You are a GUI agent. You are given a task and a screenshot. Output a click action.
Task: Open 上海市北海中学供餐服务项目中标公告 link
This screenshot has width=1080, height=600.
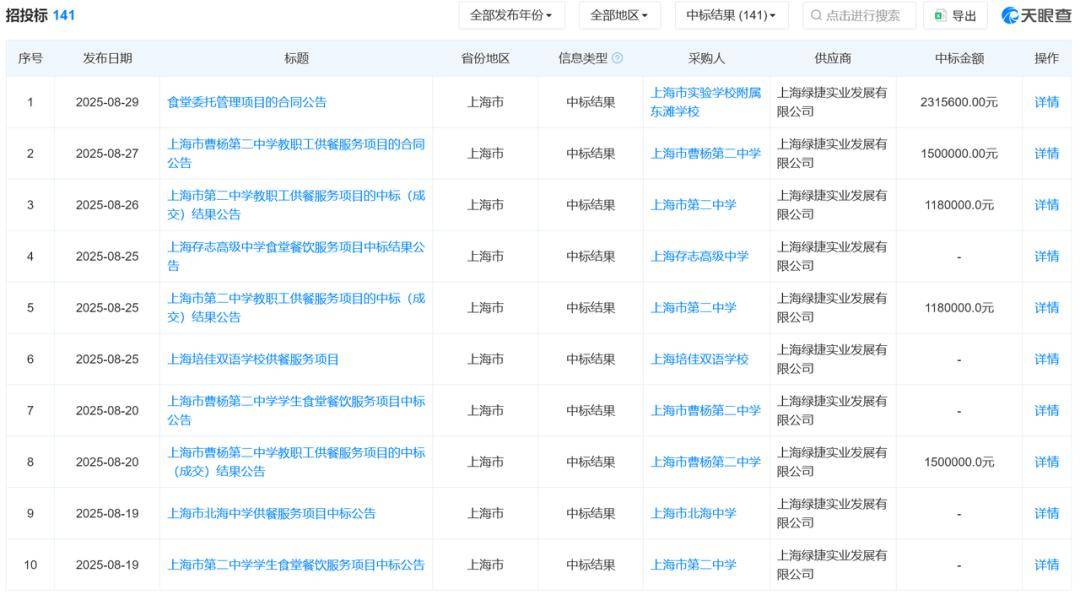[x=271, y=513]
